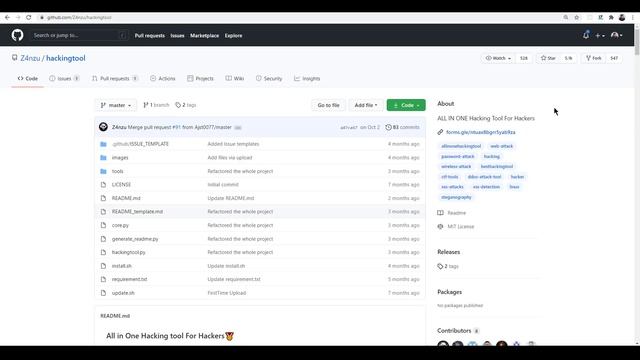Click forms.gle link in About section
Viewport: 640px width, 360px height.
pyautogui.click(x=481, y=132)
